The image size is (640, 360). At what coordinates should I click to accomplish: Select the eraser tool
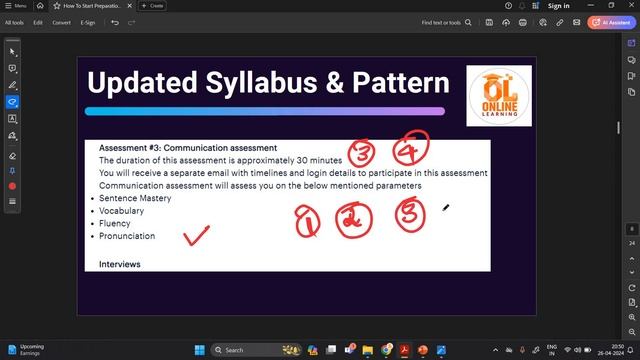point(12,156)
